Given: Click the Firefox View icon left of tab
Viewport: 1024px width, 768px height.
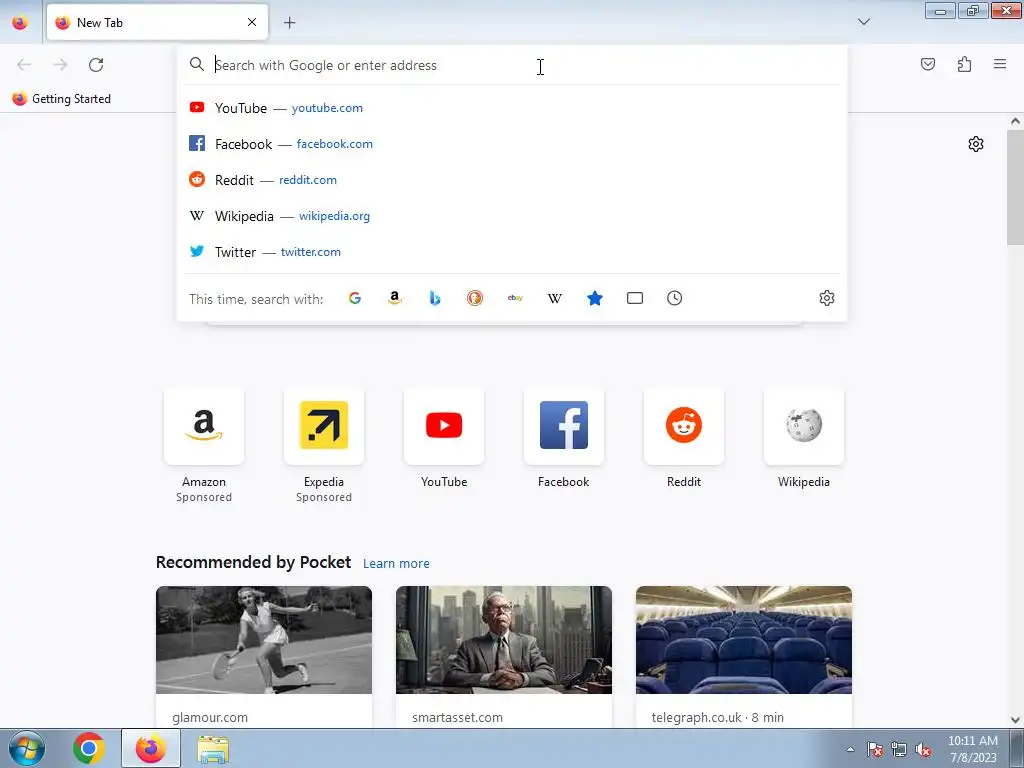Looking at the screenshot, I should [20, 22].
